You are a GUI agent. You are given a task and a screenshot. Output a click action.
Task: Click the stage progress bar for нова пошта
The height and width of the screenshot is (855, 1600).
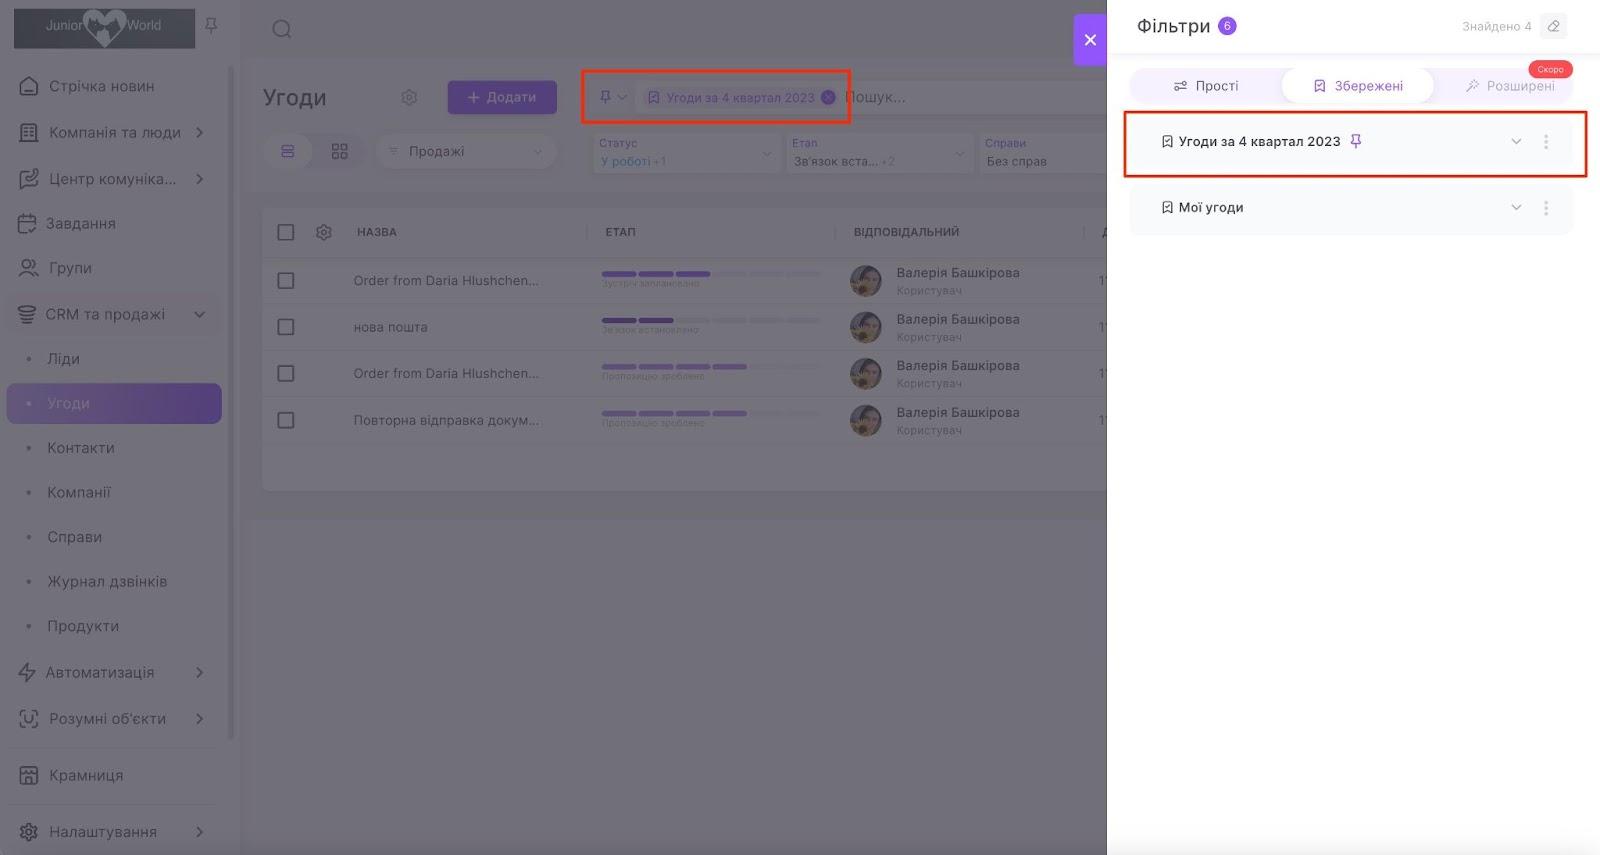click(x=710, y=320)
